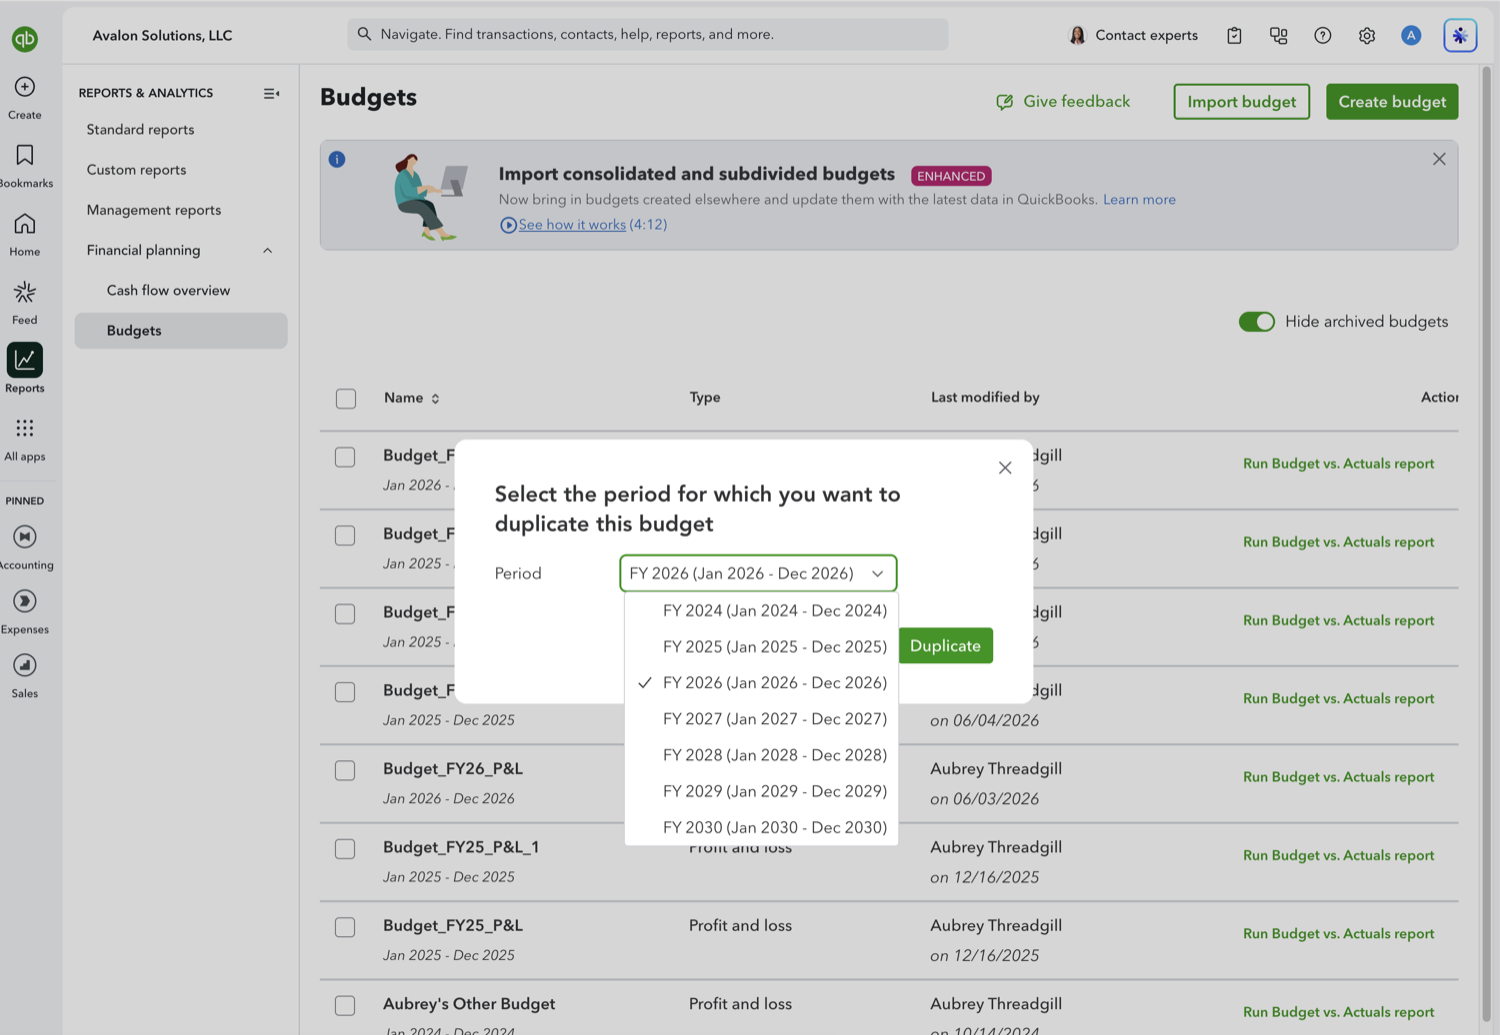Click the blue info icon in banner
This screenshot has height=1035, width=1500.
tap(337, 159)
